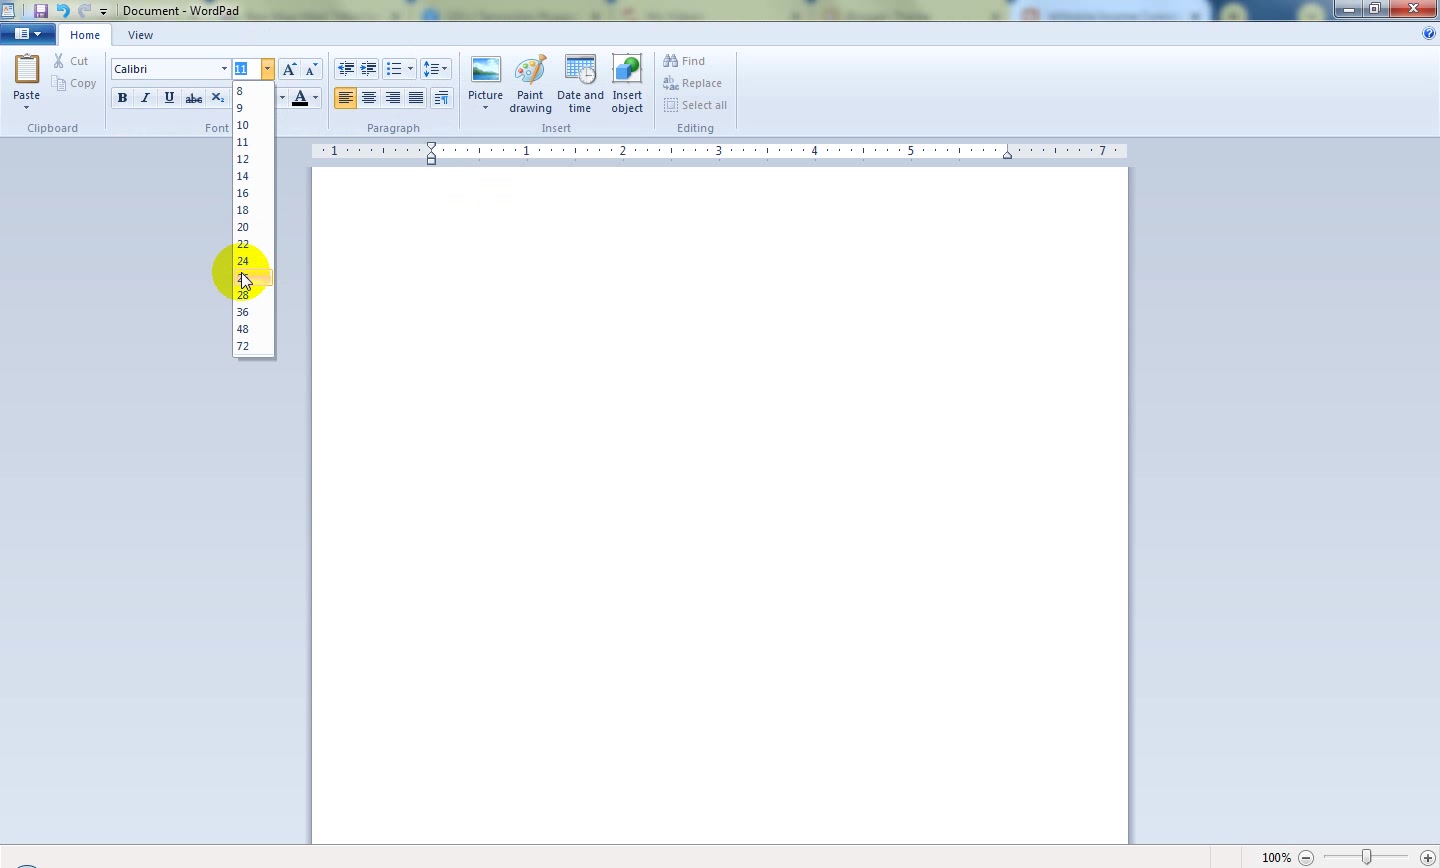Click the Grow font icon
Viewport: 1440px width, 868px height.
coord(289,69)
